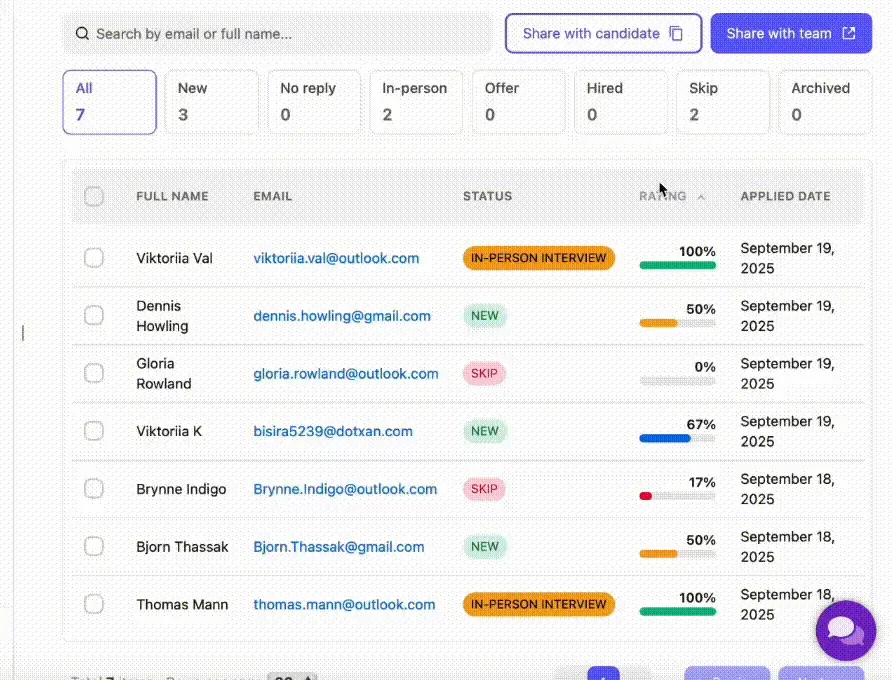Open dennis.howling@gmail.com email link

342,315
